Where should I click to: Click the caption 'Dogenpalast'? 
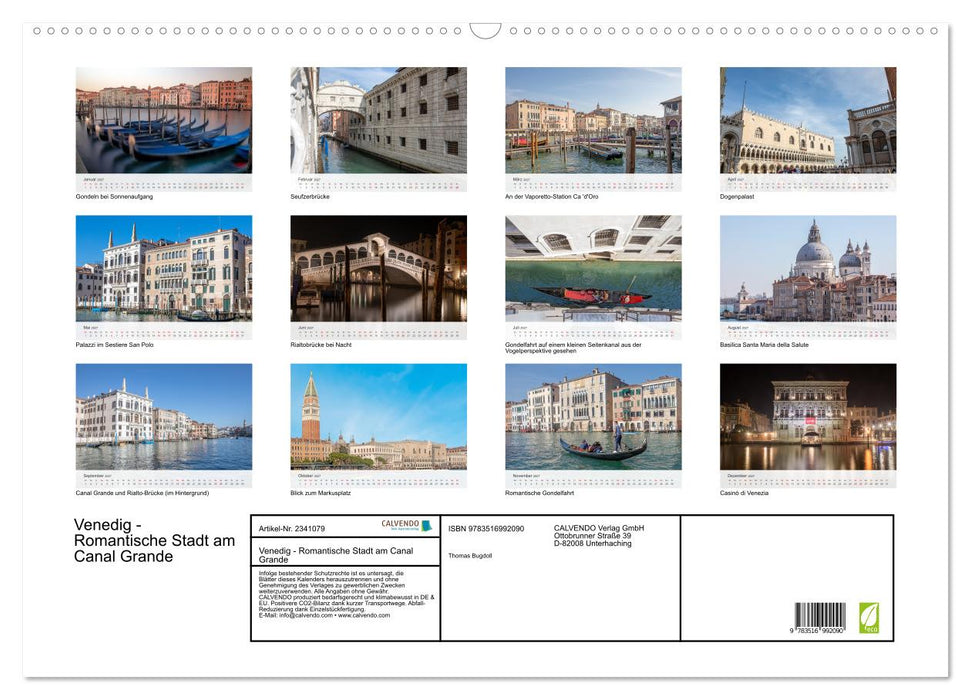[x=737, y=196]
